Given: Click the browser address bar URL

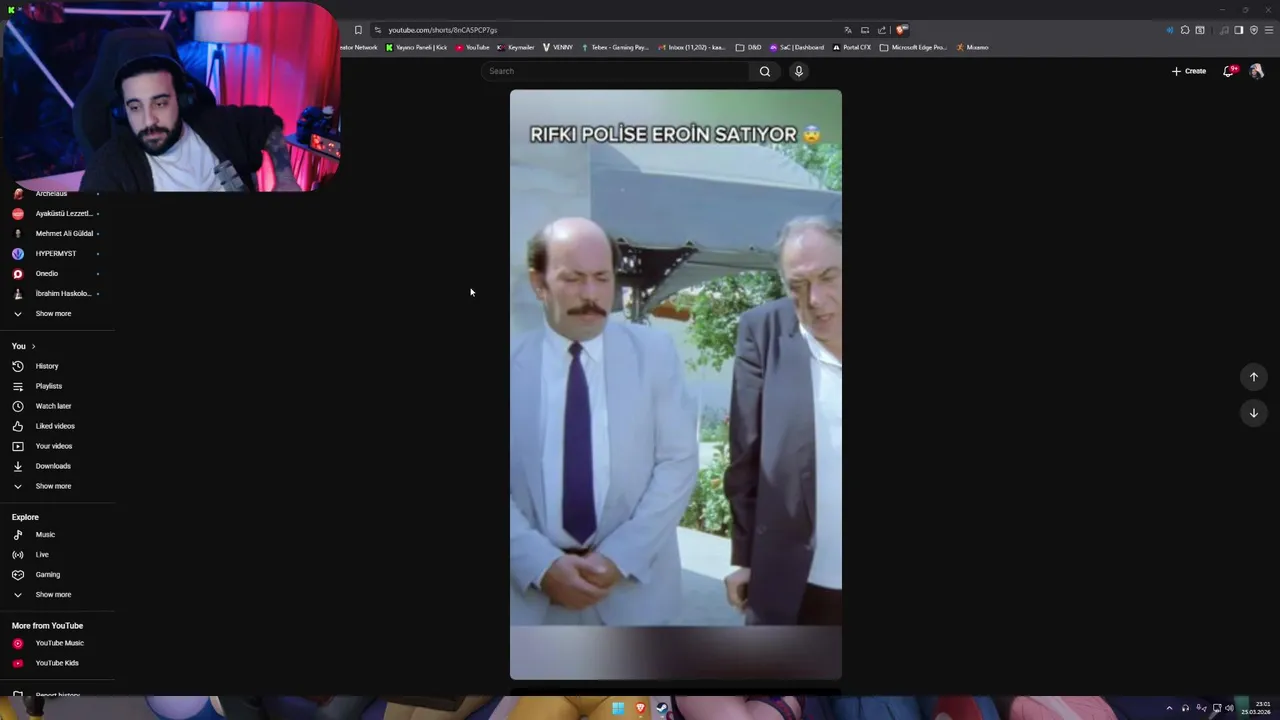Looking at the screenshot, I should click(x=442, y=30).
